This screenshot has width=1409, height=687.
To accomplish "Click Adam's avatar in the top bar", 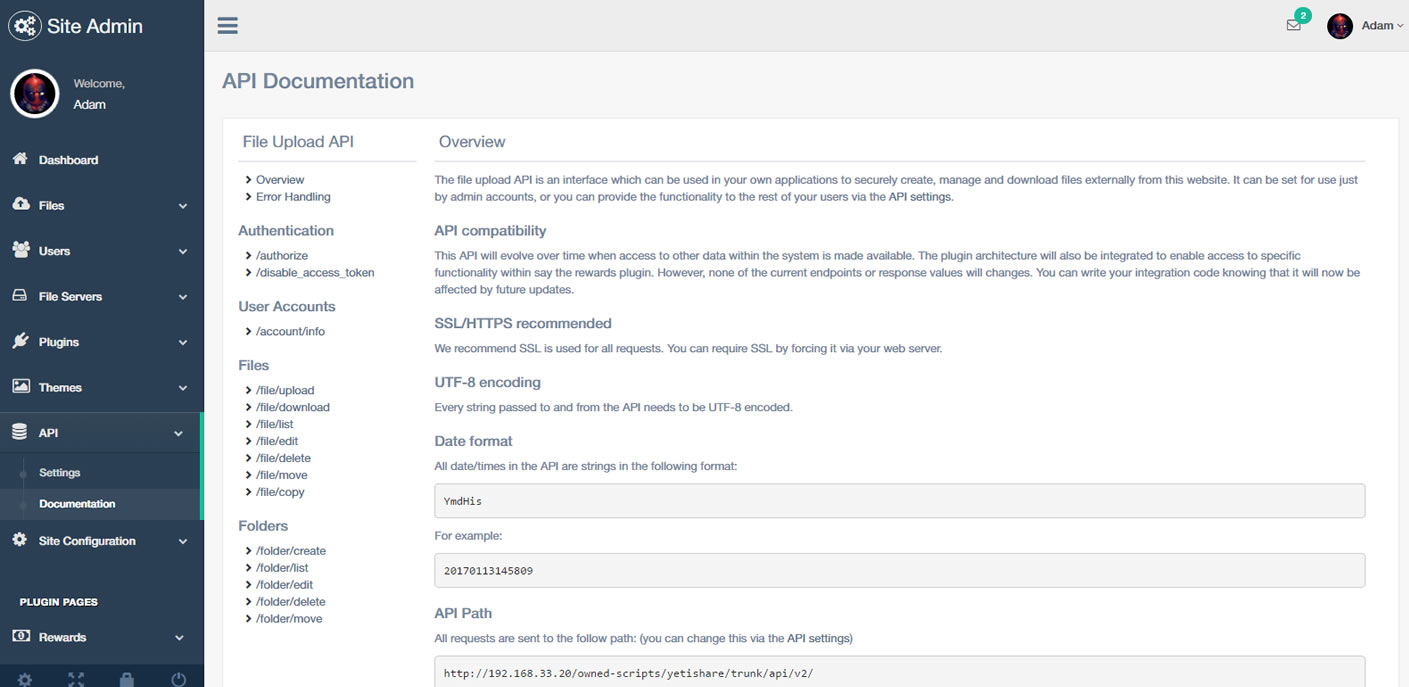I will [1340, 26].
